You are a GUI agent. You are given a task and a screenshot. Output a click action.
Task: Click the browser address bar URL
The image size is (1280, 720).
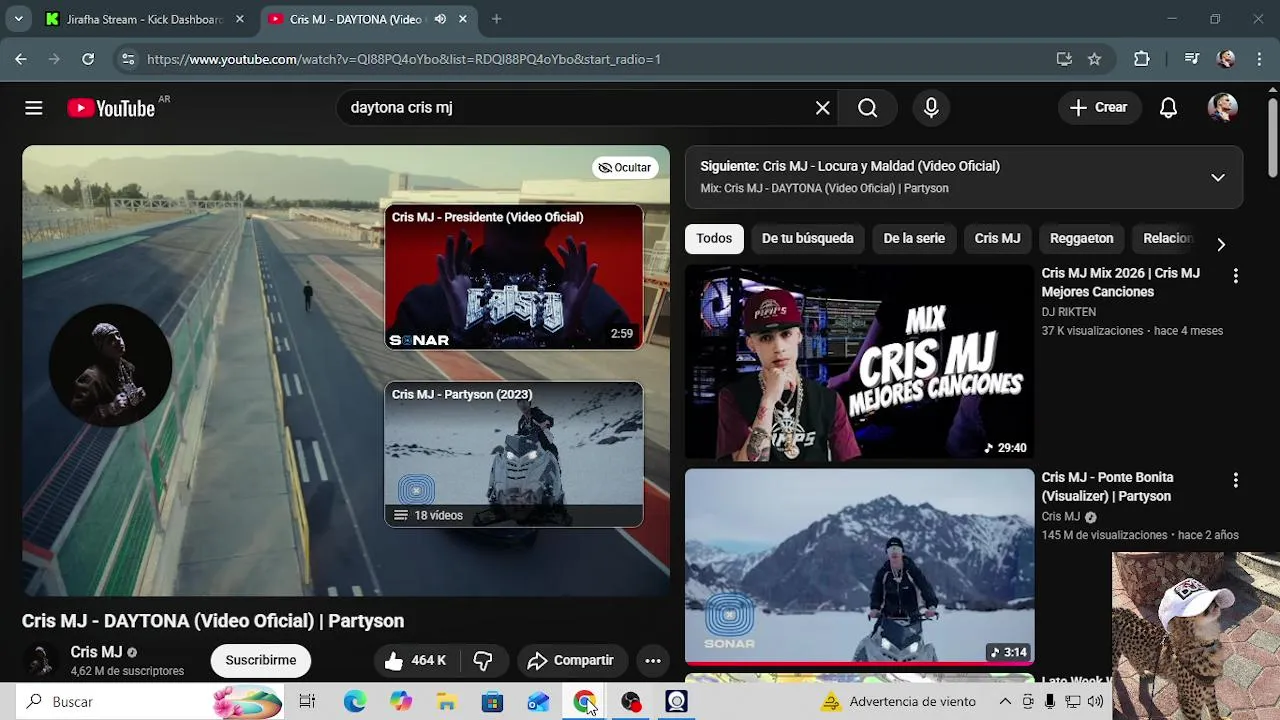pos(404,59)
